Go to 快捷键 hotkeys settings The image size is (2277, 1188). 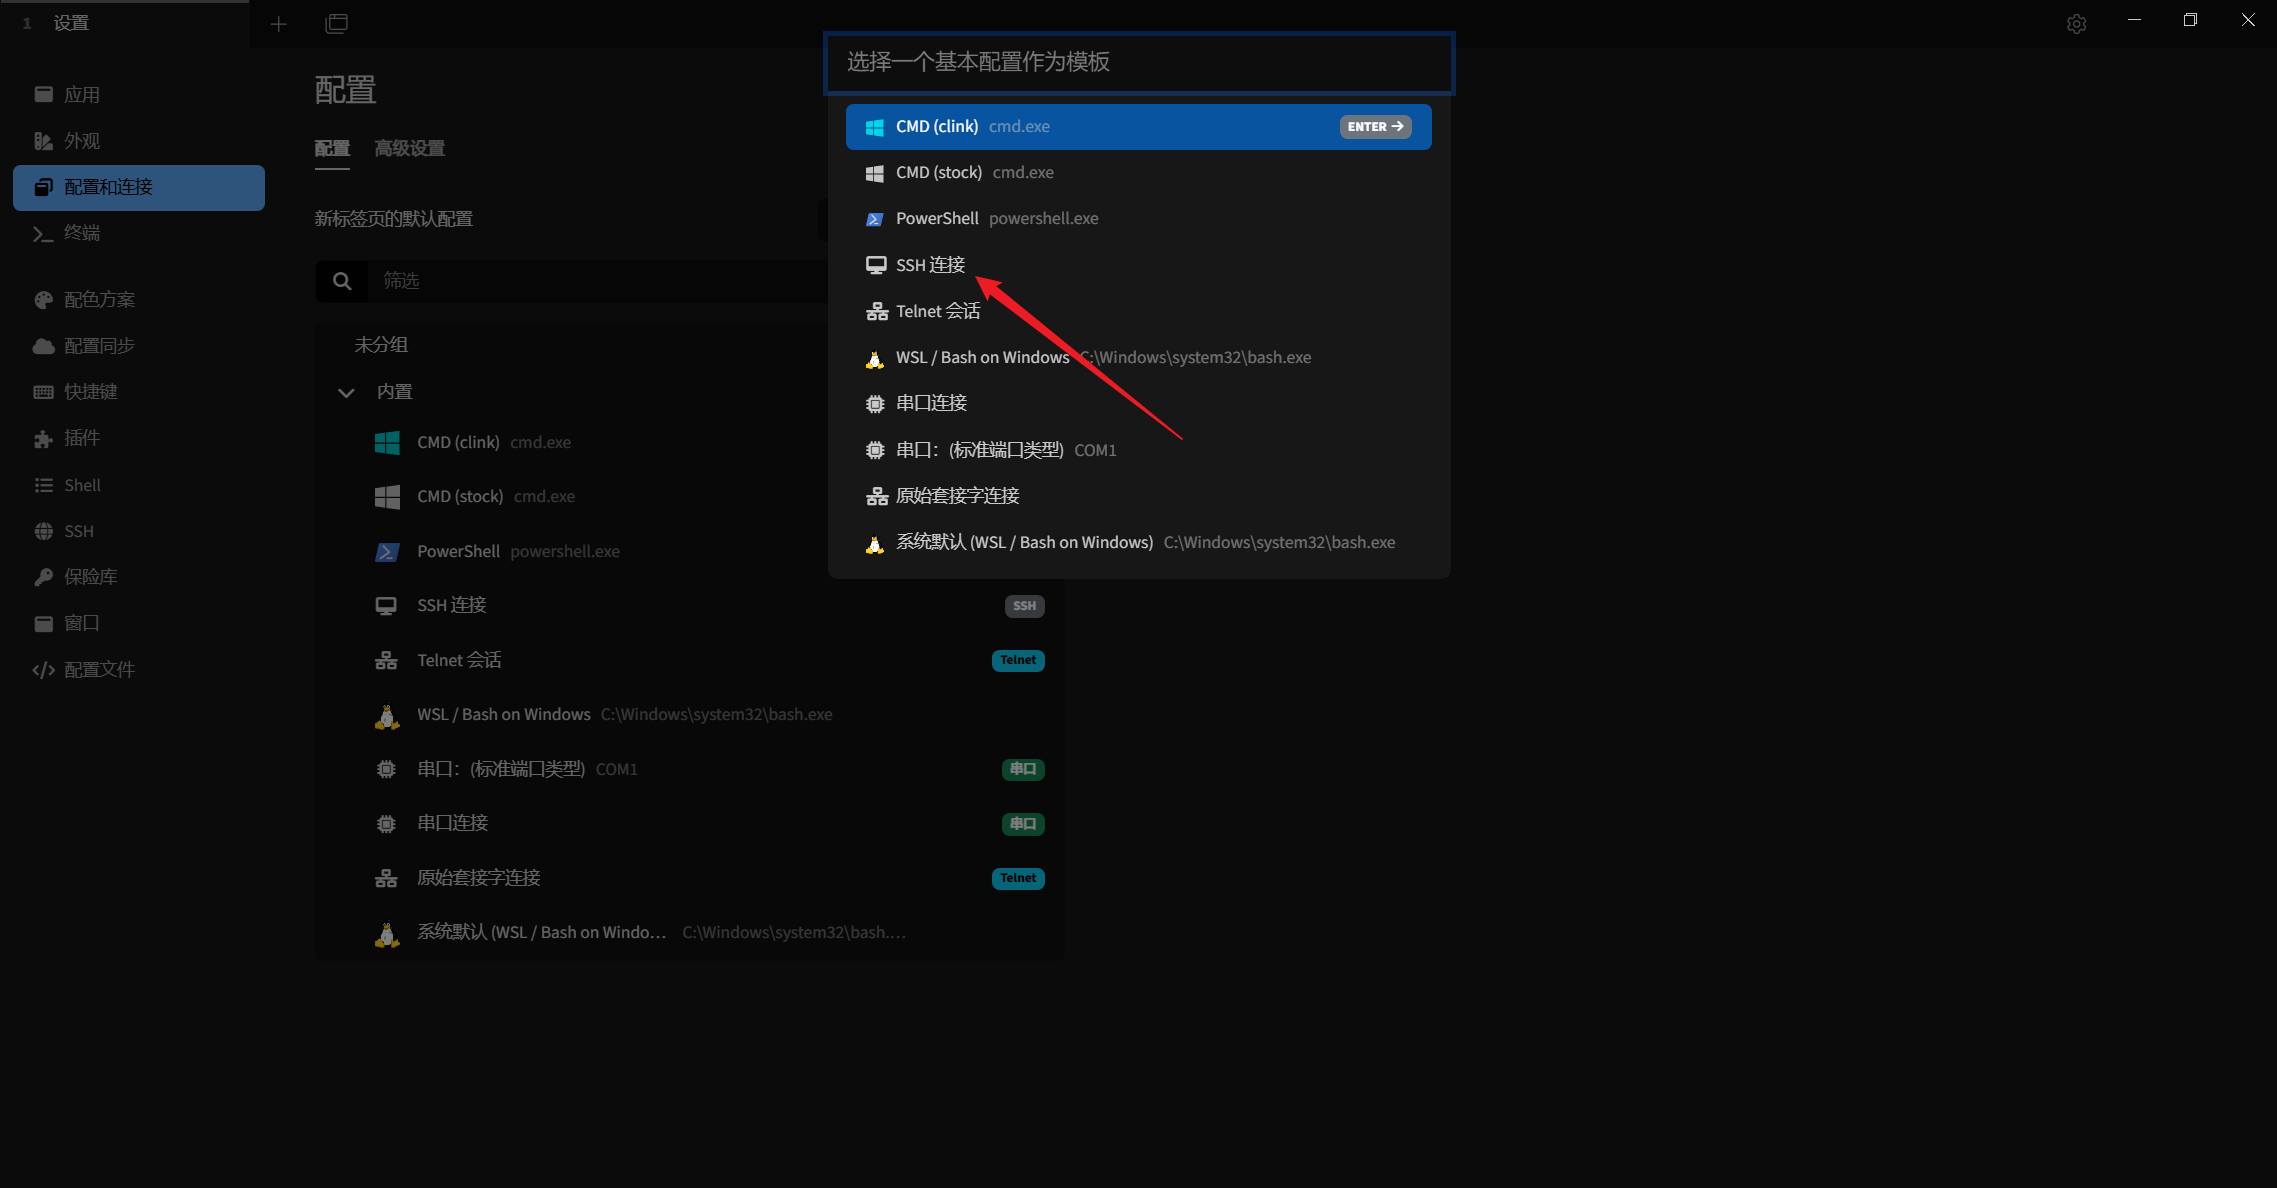tap(139, 392)
